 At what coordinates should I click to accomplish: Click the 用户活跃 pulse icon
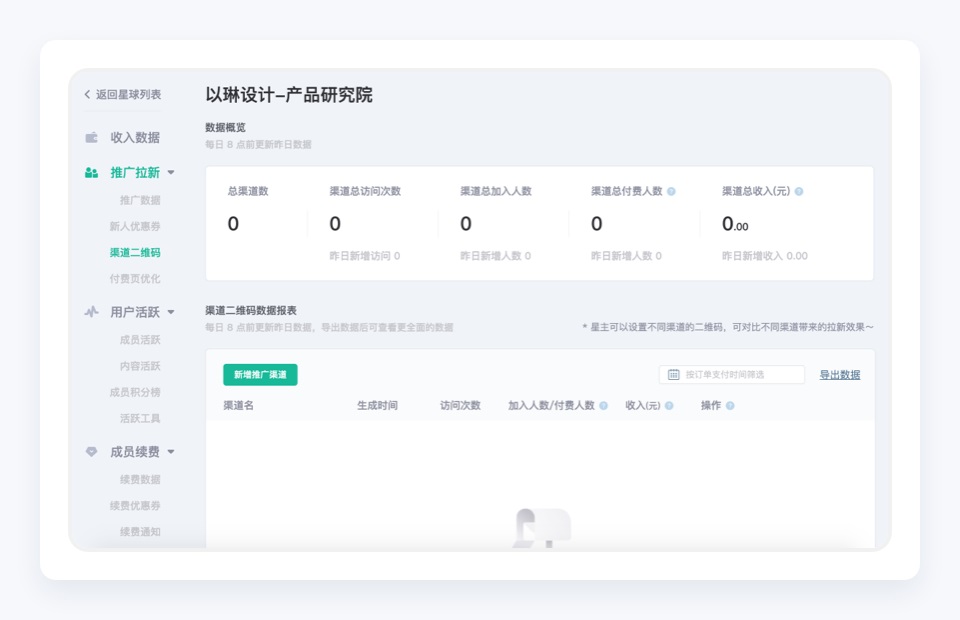[91, 312]
